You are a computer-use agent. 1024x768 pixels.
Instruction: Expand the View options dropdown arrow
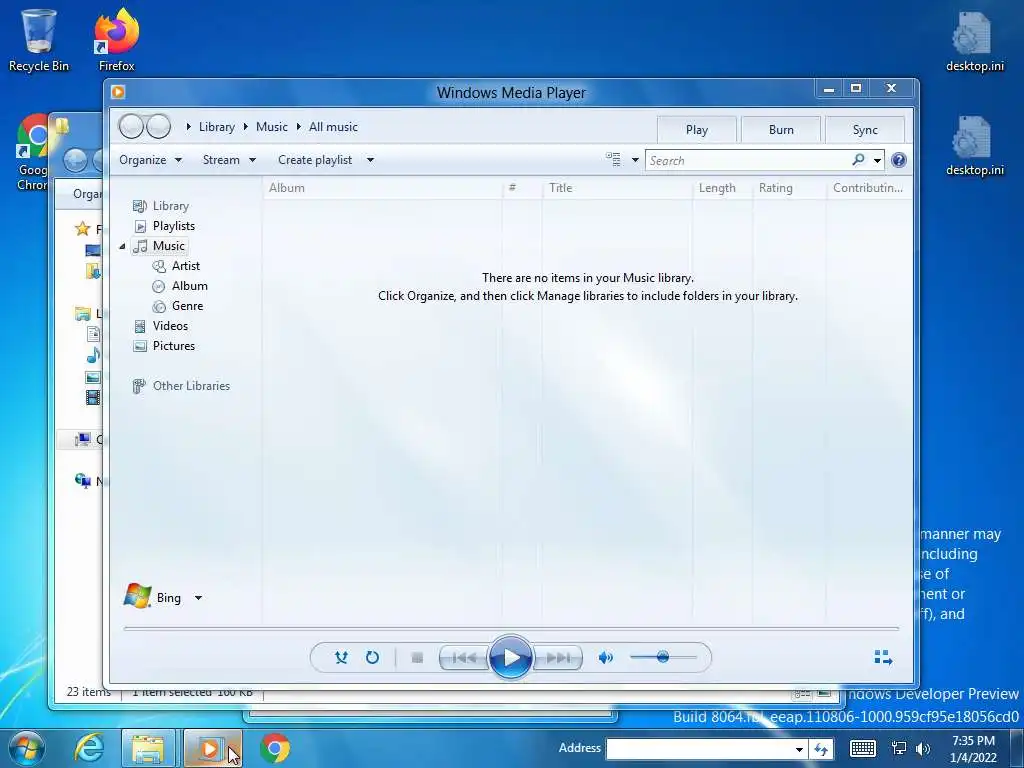click(x=635, y=160)
